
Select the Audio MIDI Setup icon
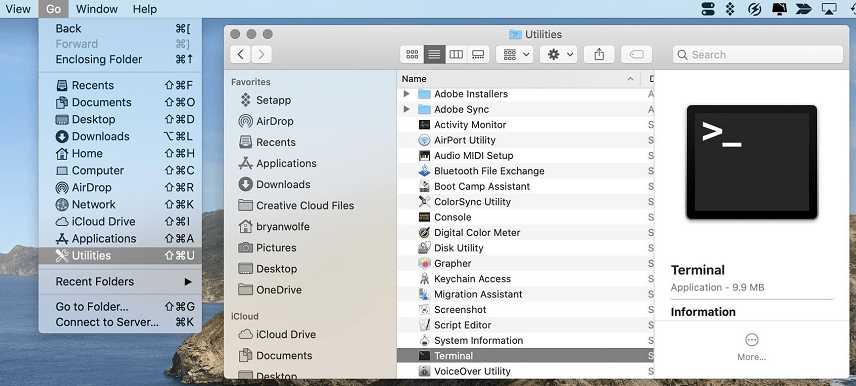(424, 155)
